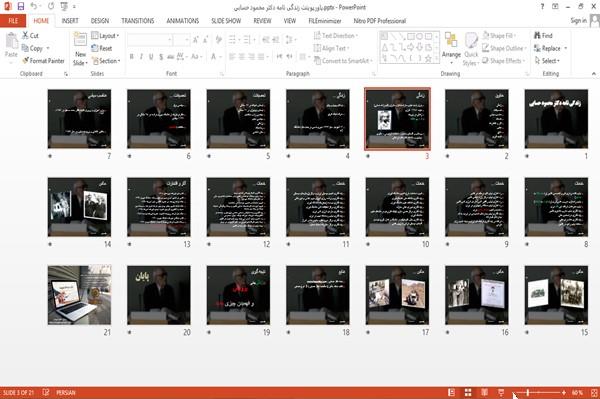The image size is (600, 399).
Task: Switch to Slide Sorter view icon
Action: 468,392
